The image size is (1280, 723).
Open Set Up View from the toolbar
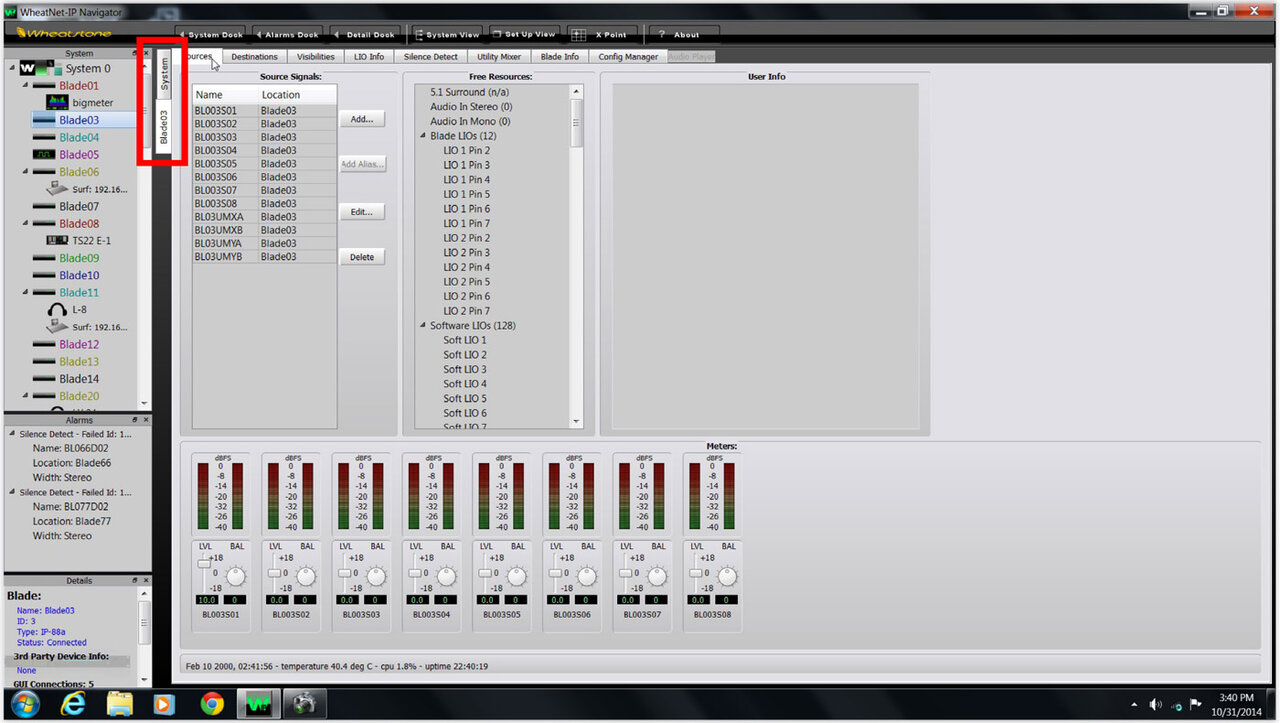(x=524, y=34)
